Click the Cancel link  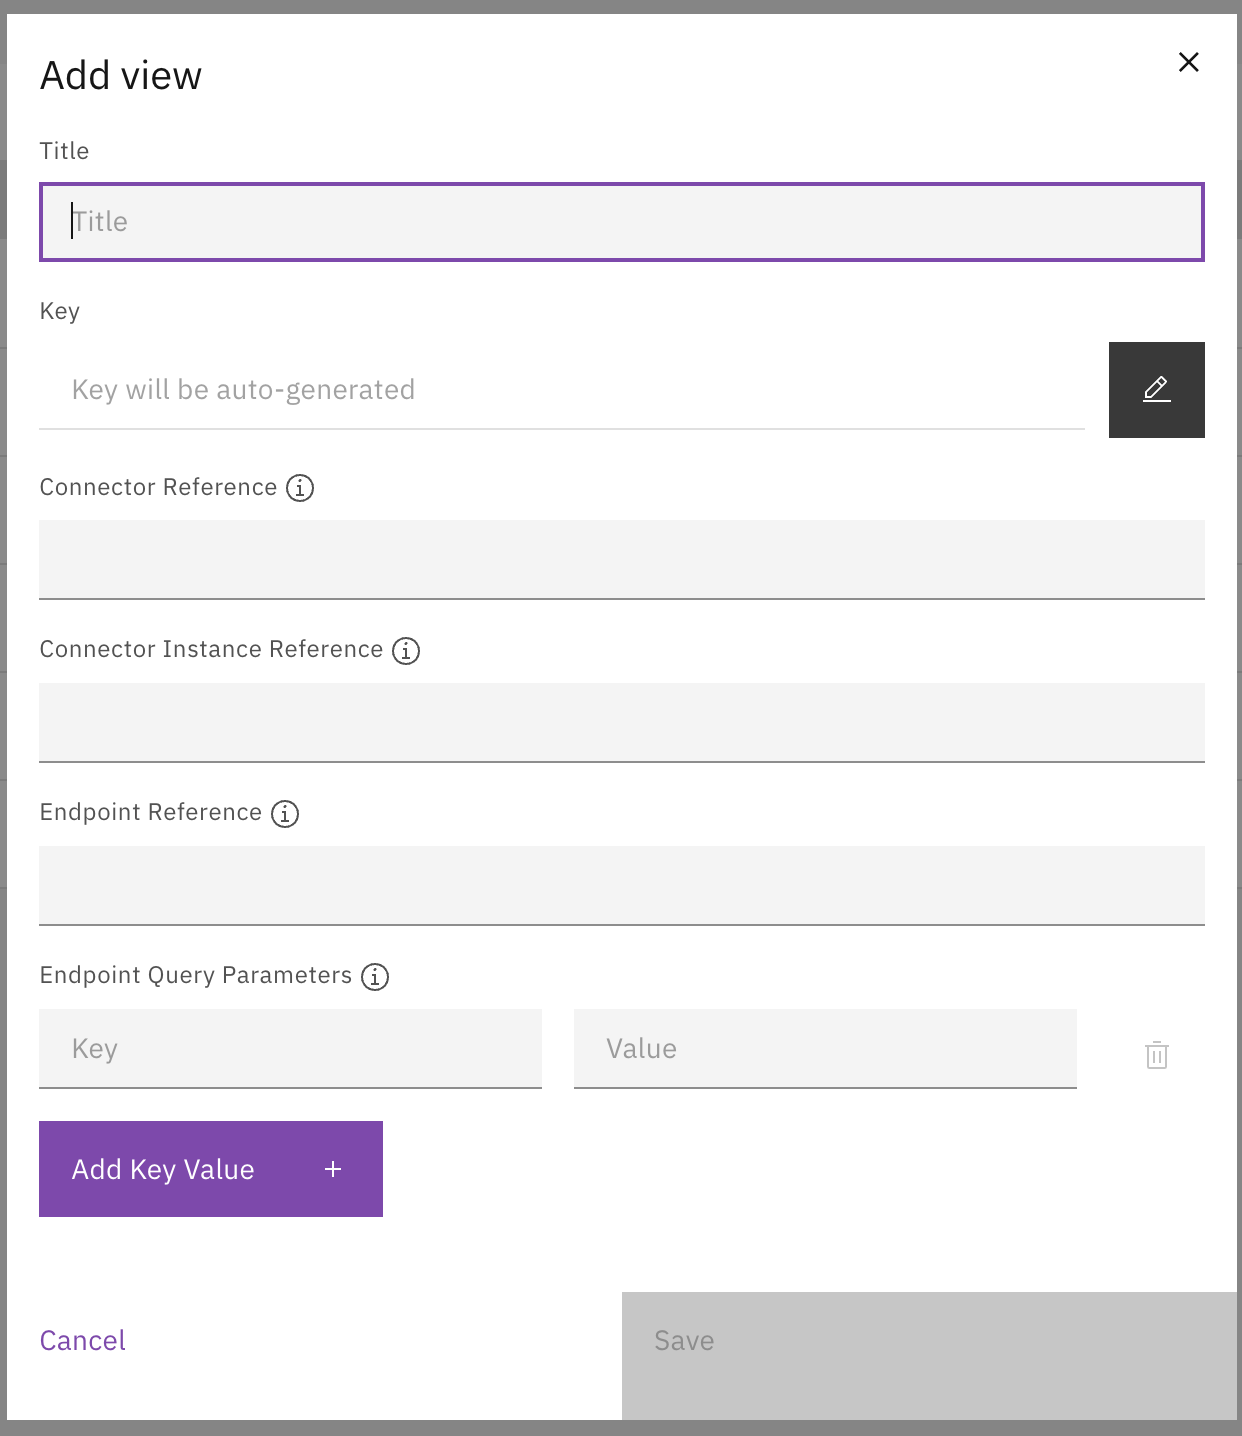[x=82, y=1340]
